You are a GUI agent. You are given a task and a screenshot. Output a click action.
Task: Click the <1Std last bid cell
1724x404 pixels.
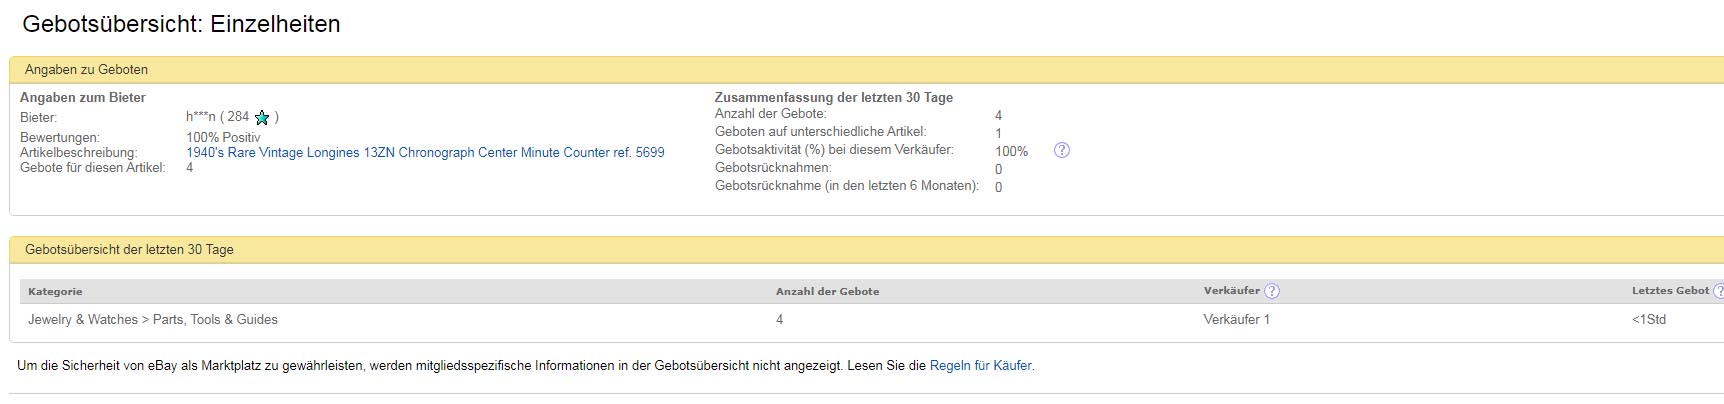click(1649, 320)
